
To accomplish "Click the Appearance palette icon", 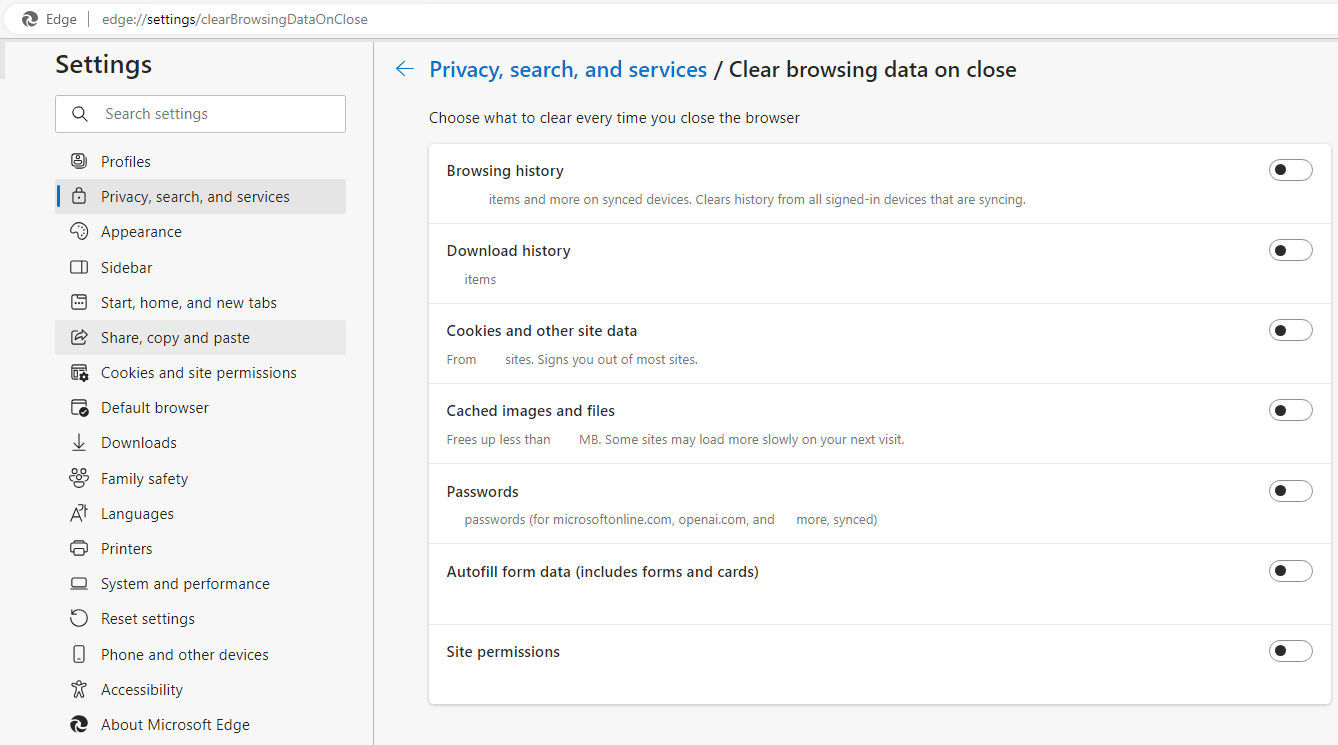I will tap(79, 232).
